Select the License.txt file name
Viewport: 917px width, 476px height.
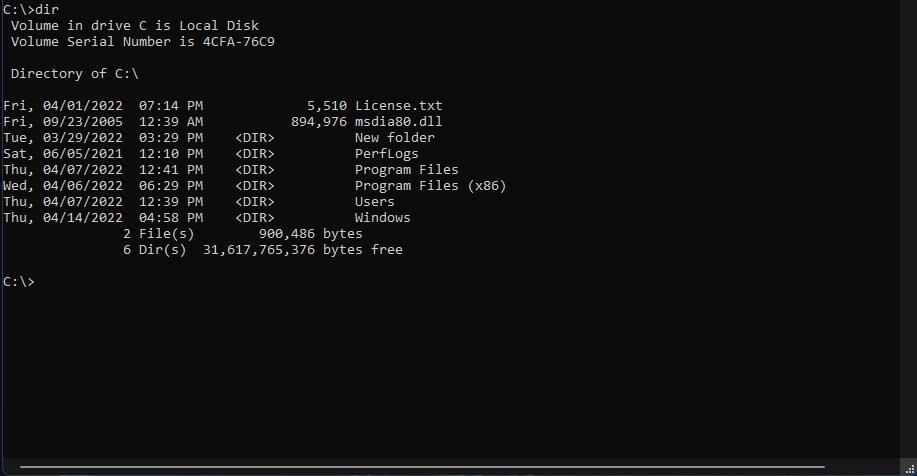[x=398, y=106]
